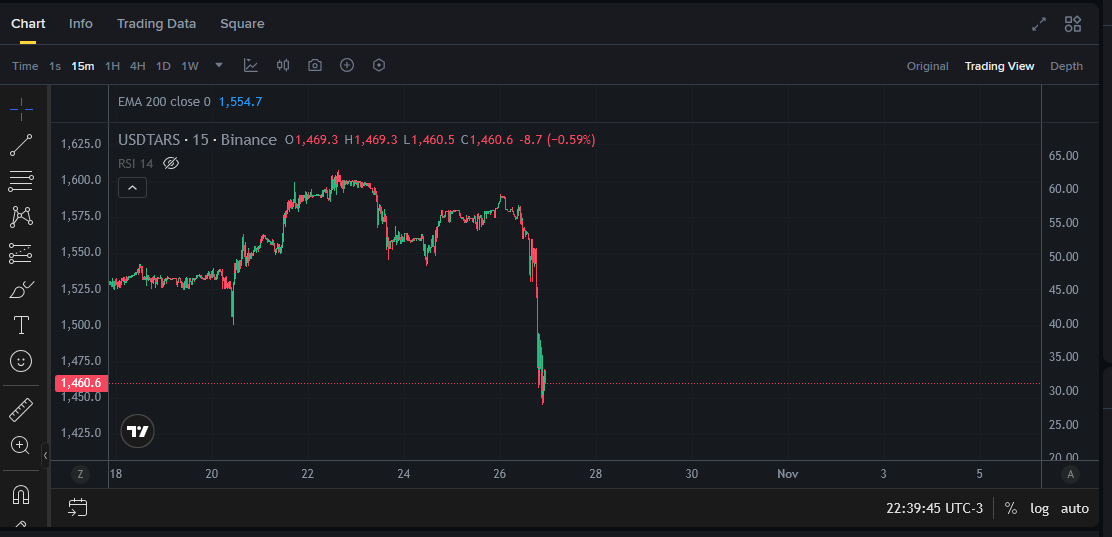The width and height of the screenshot is (1112, 537).
Task: Toggle RSI 14 indicator visibility eye
Action: point(170,164)
